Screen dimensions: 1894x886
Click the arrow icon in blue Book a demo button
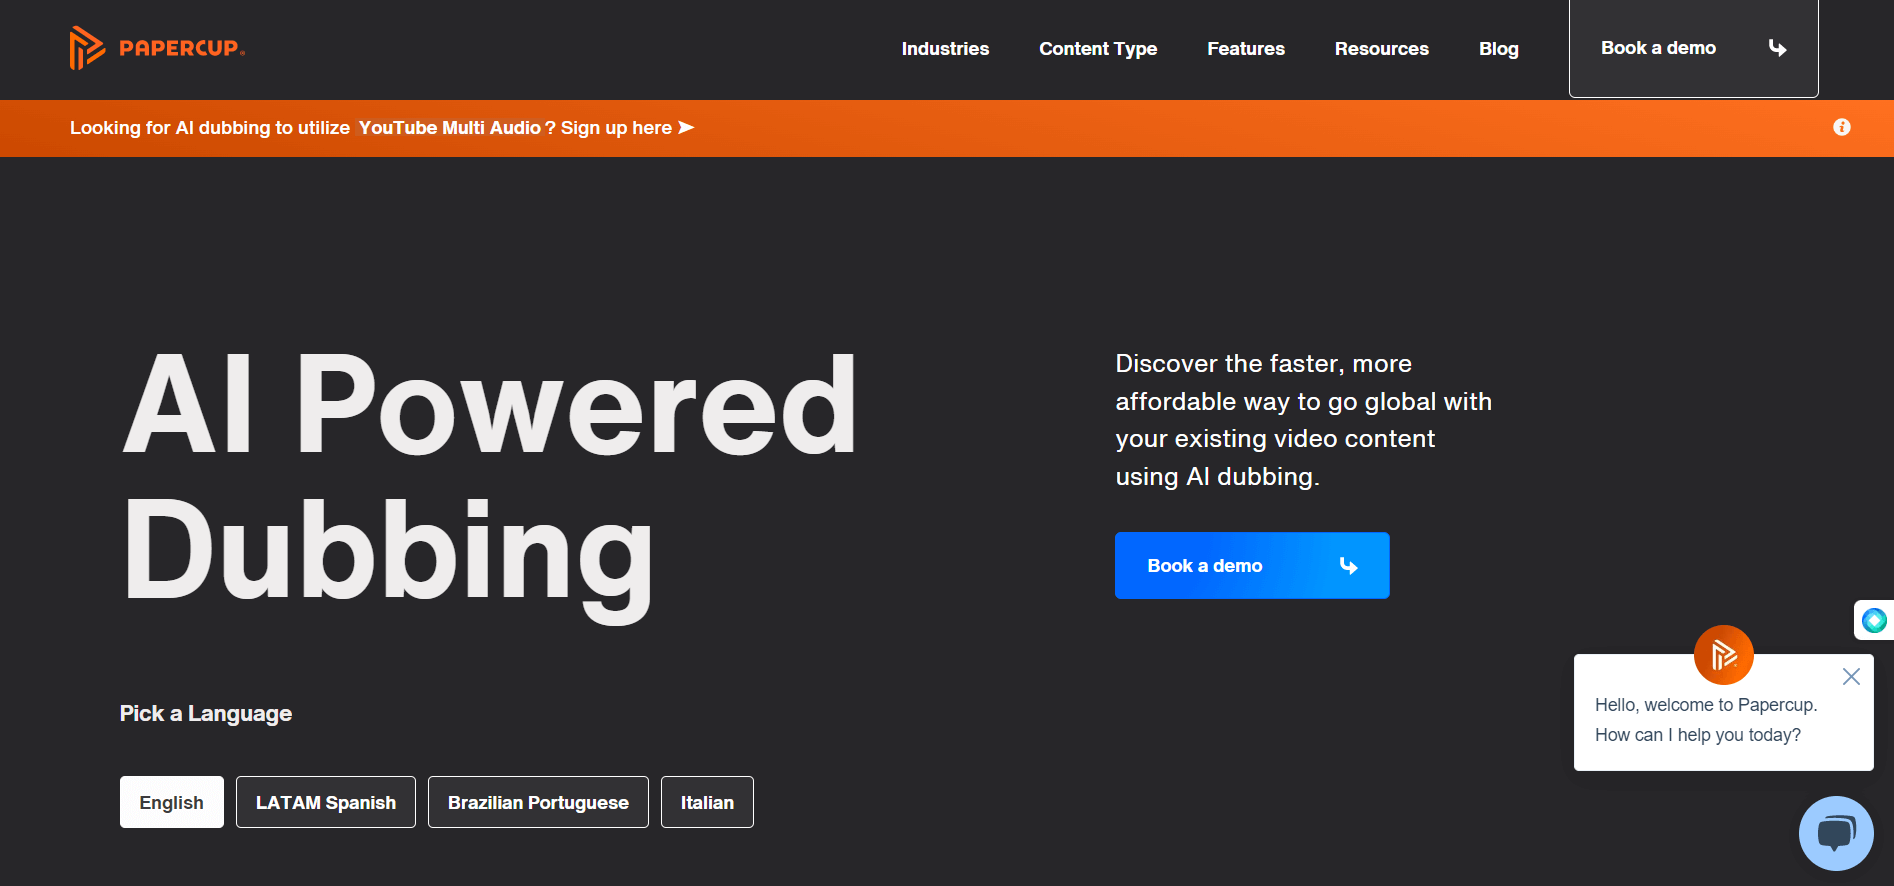[x=1348, y=566]
